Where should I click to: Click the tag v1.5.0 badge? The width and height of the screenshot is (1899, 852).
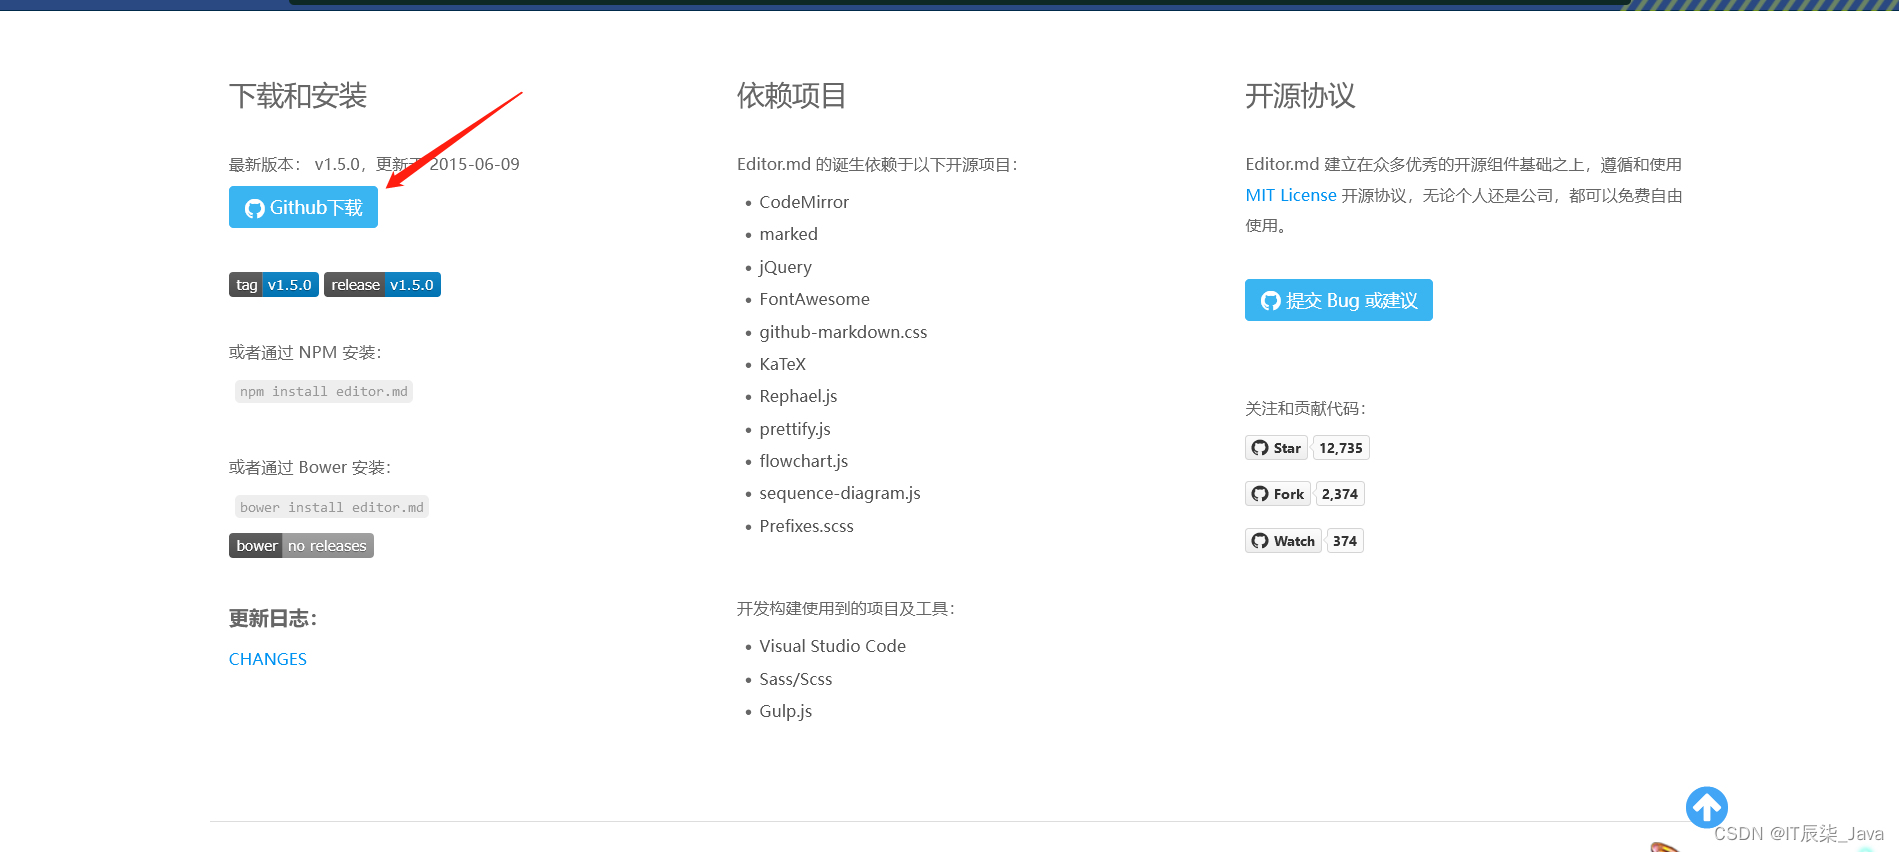[x=274, y=285]
